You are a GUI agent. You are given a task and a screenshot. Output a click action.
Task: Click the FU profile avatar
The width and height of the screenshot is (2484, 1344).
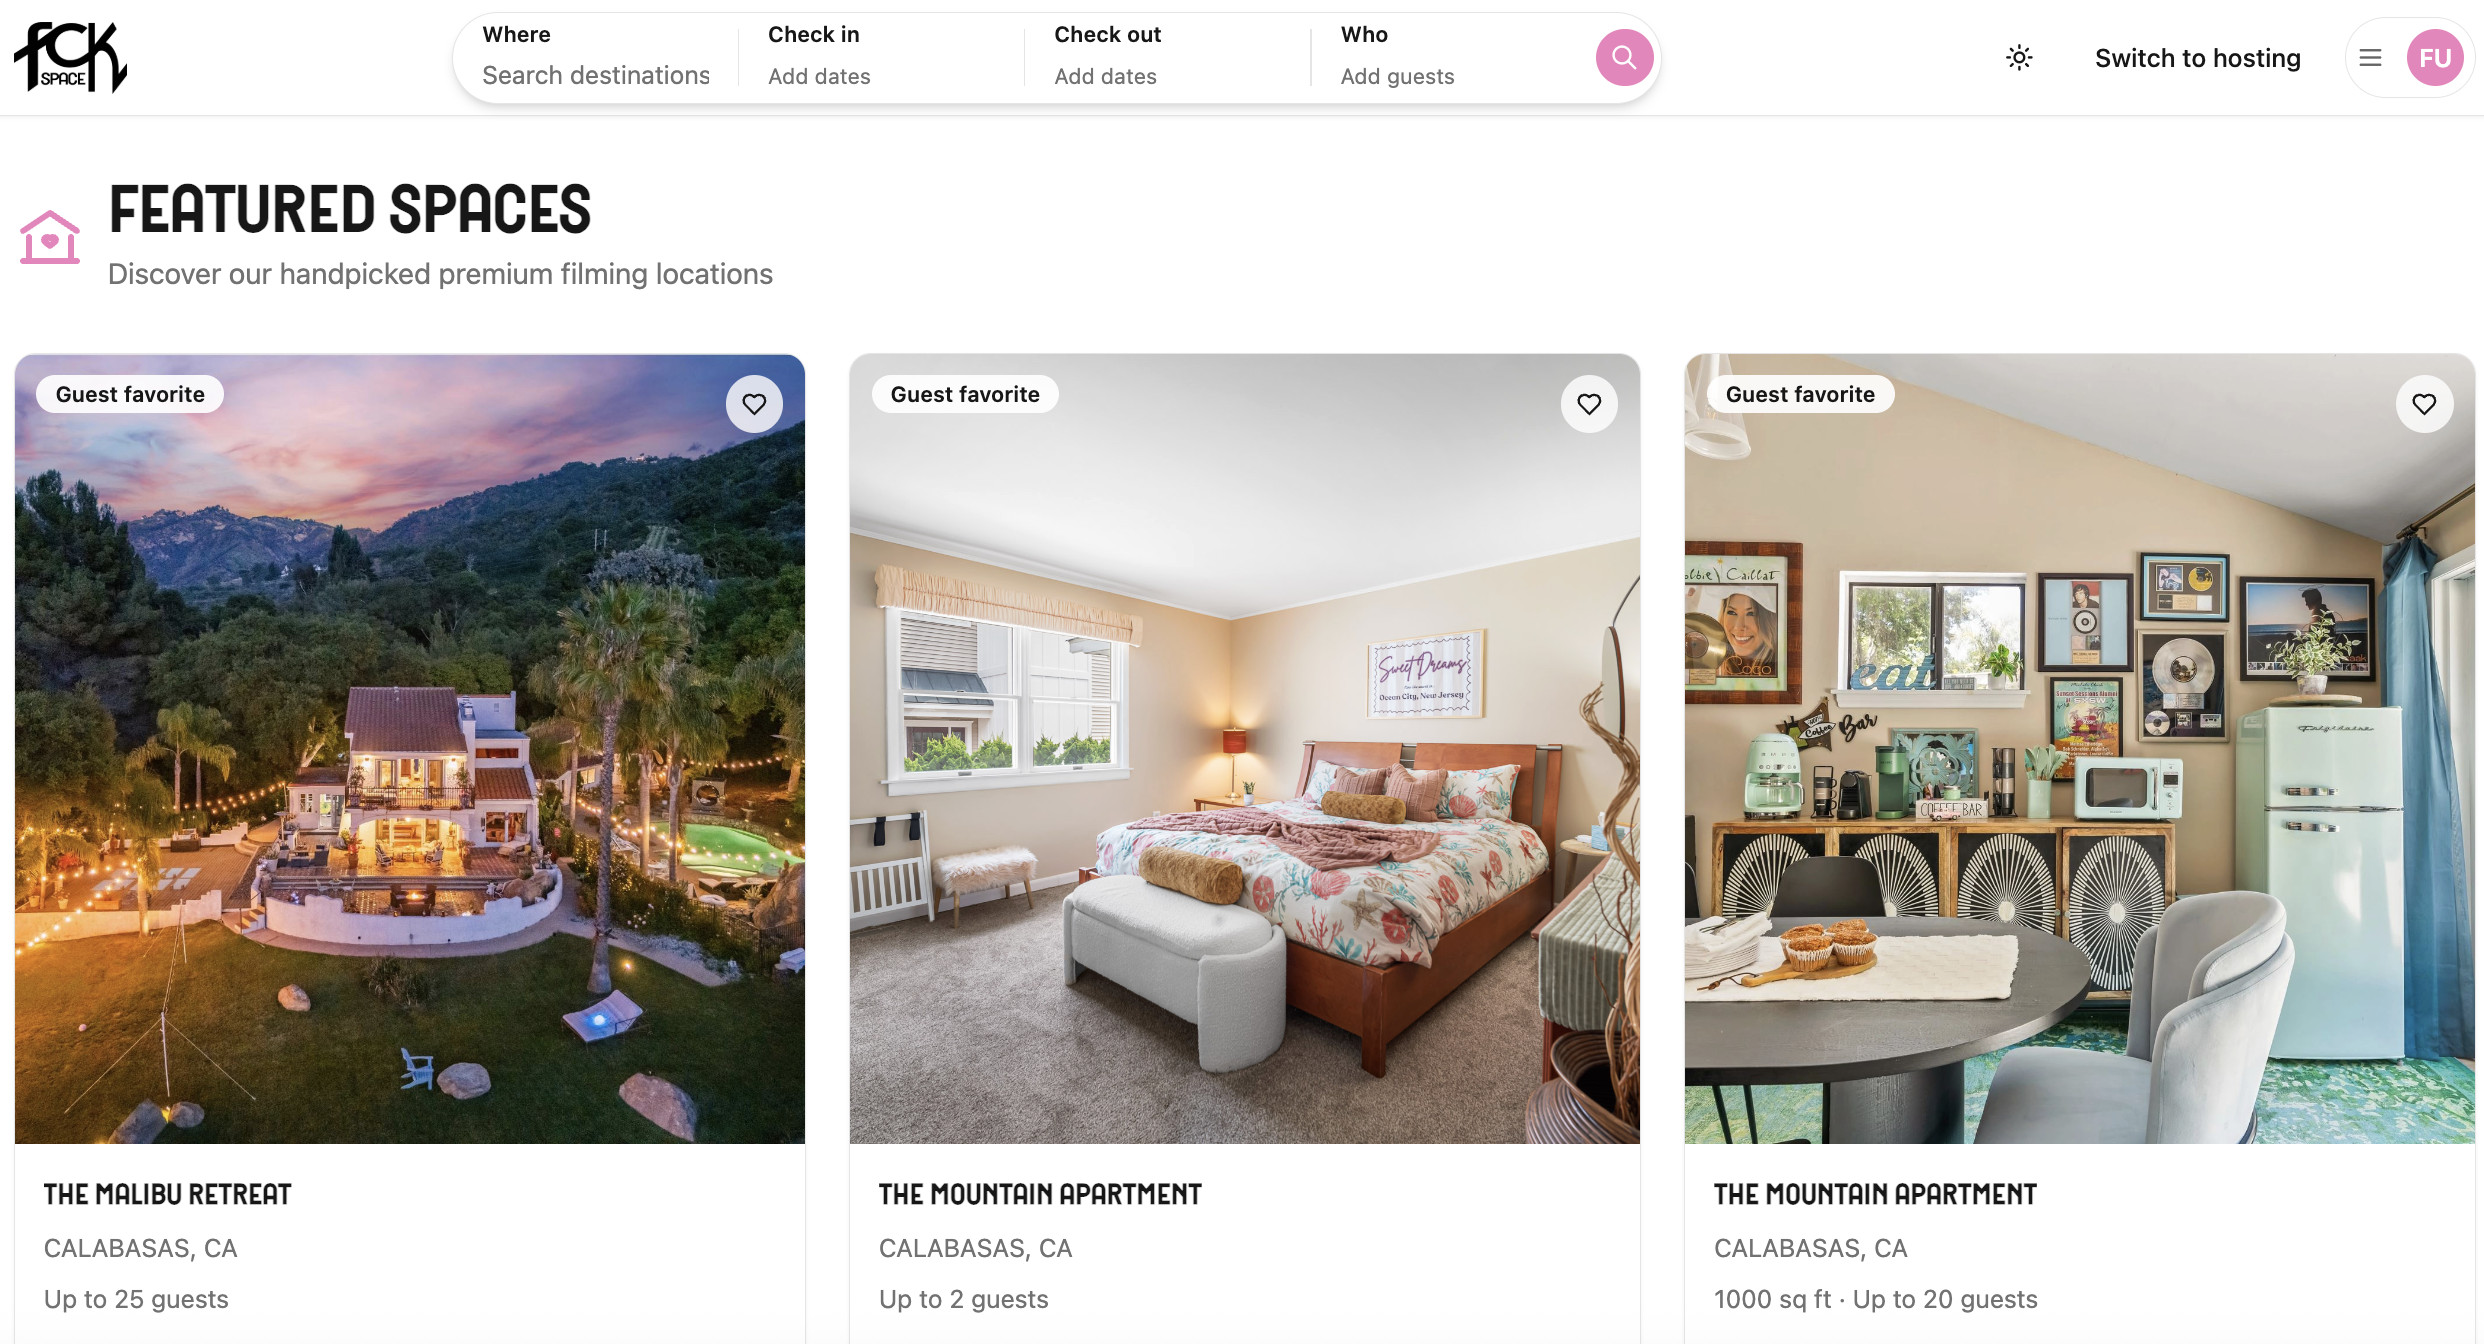pos(2434,58)
